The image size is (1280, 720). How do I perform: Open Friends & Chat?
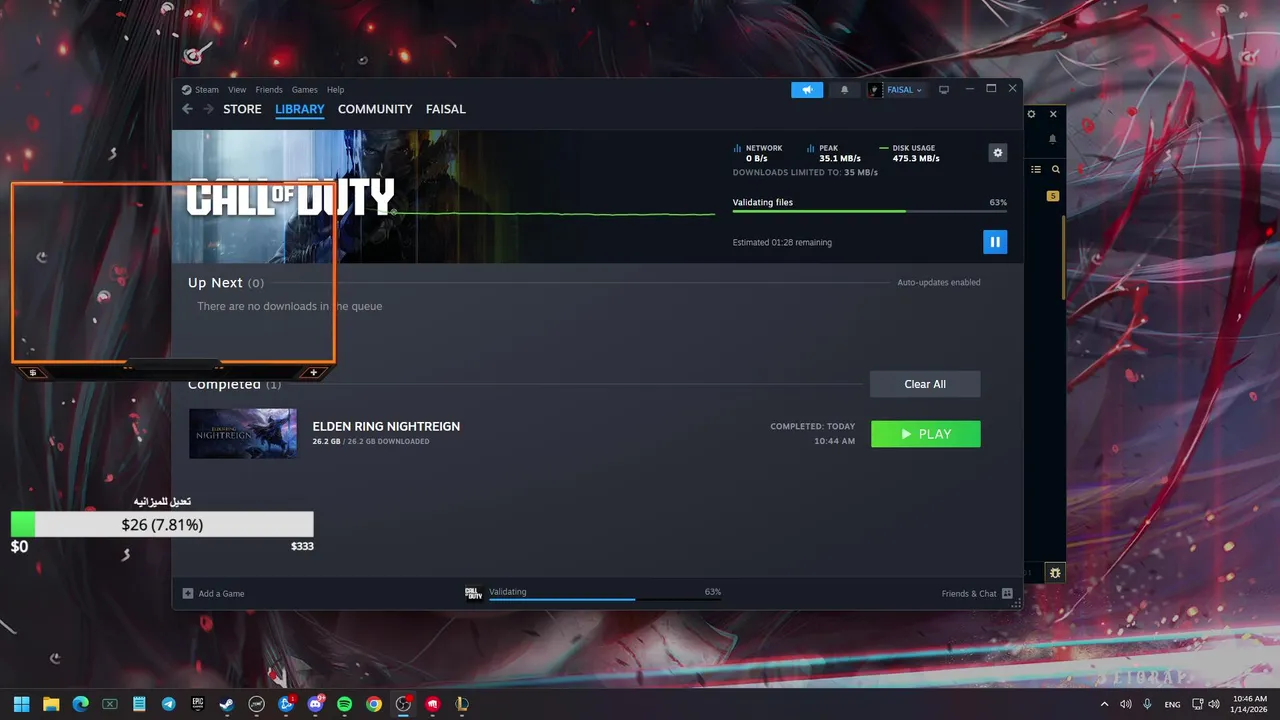point(977,594)
